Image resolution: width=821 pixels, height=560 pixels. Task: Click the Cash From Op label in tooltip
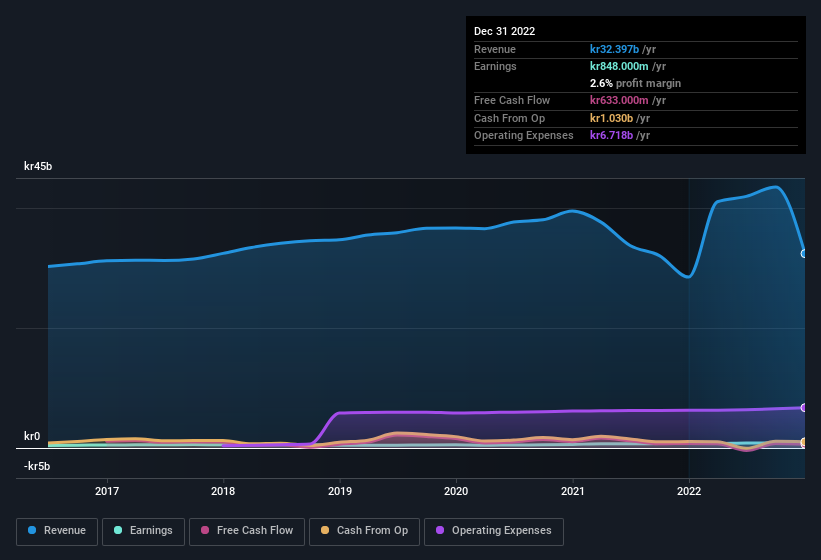click(509, 118)
